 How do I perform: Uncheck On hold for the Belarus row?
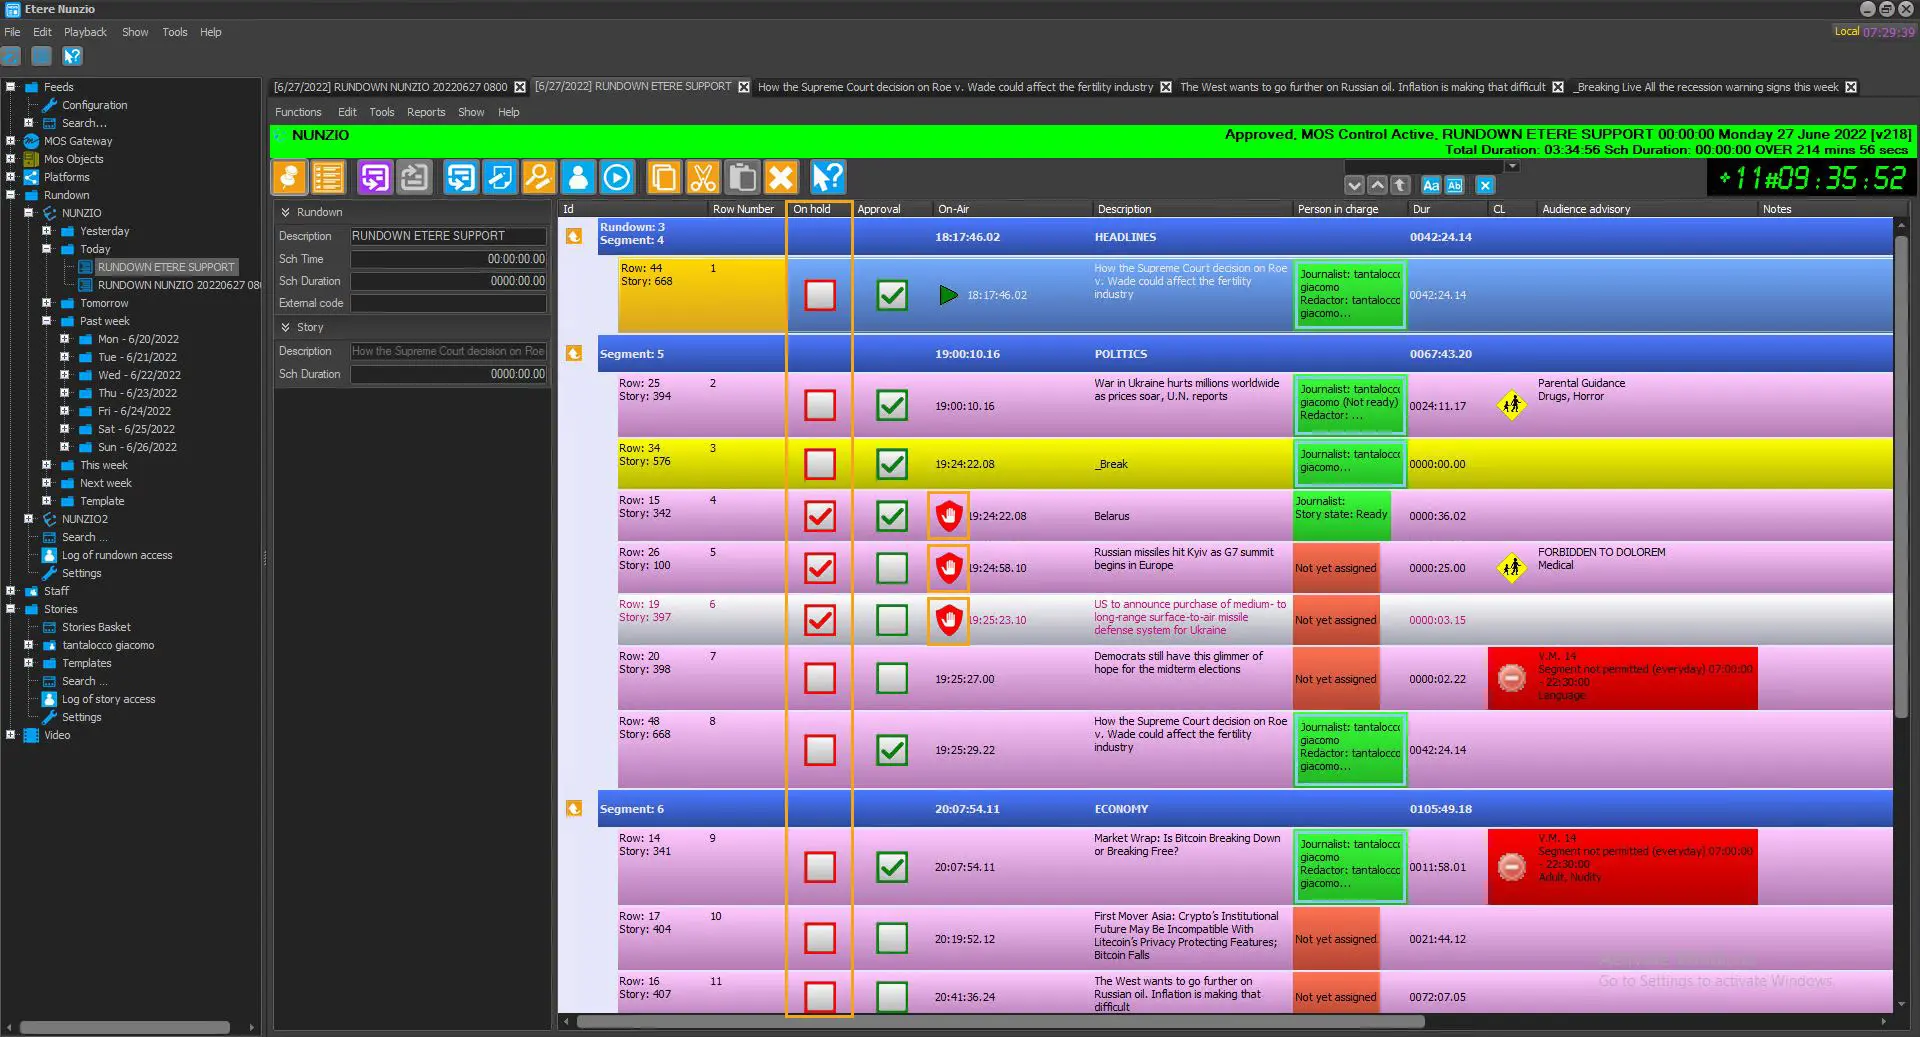[x=820, y=516]
